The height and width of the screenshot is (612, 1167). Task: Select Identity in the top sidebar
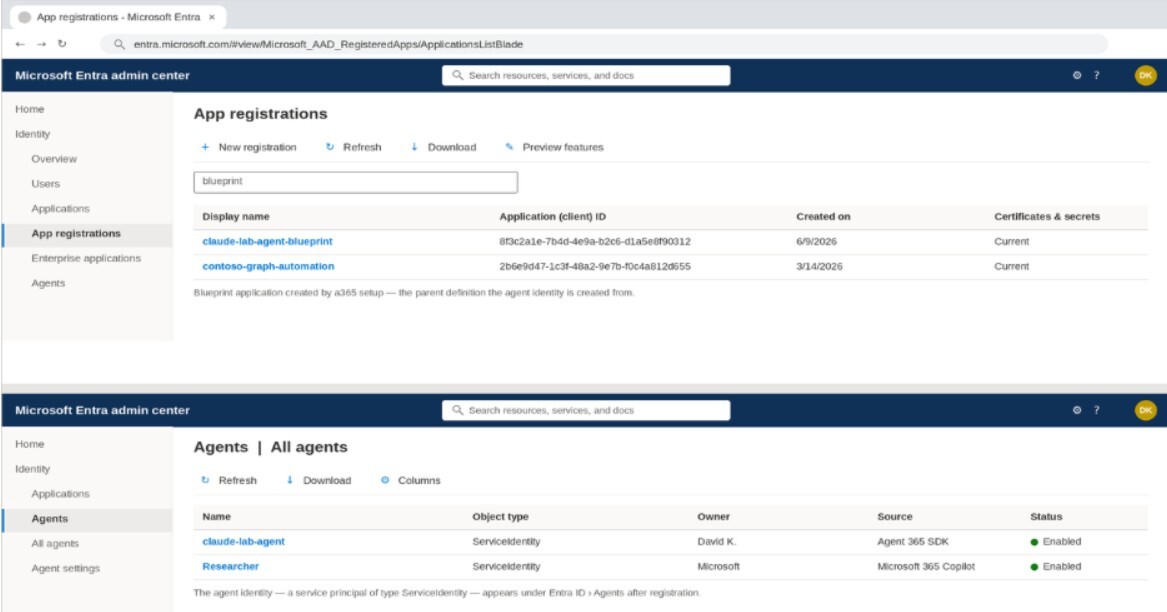33,134
